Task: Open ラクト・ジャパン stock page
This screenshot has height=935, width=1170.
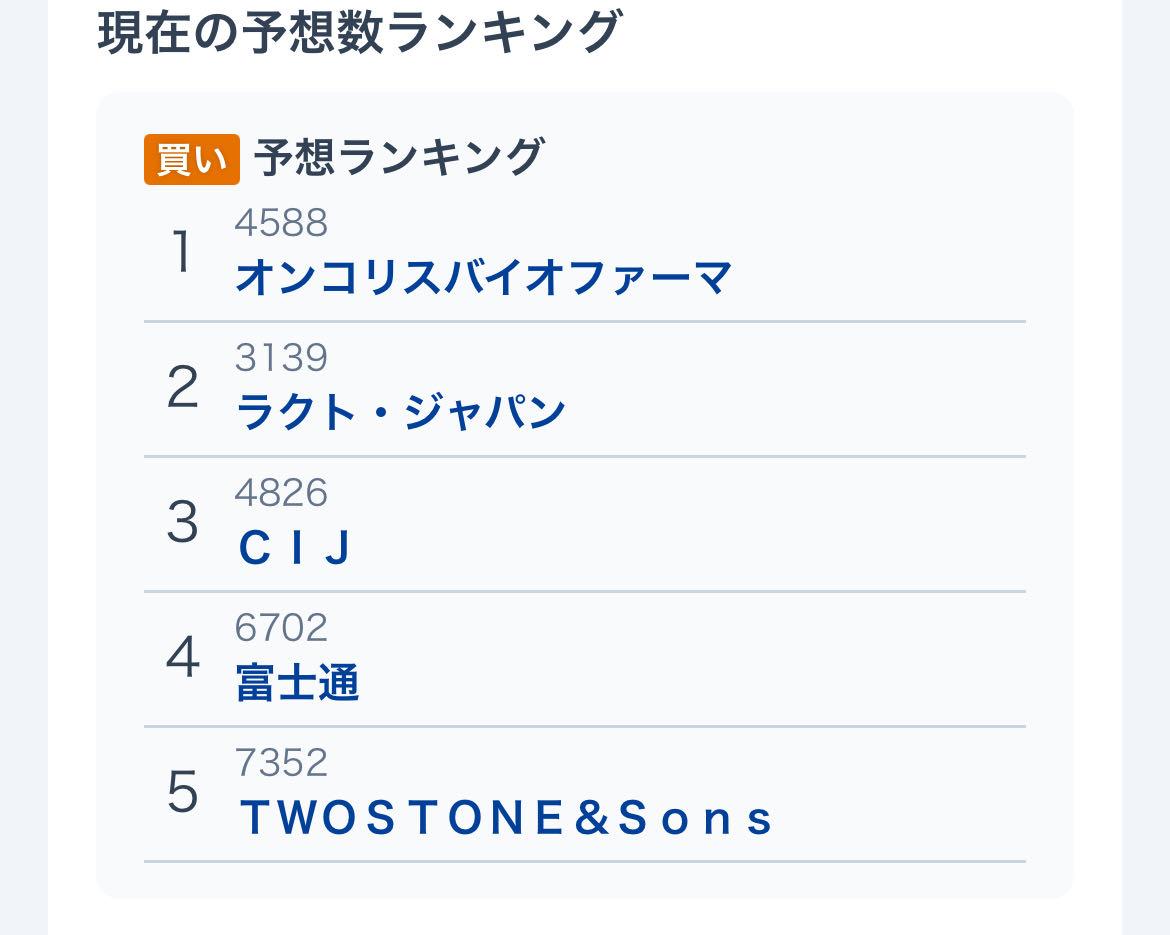Action: coord(400,412)
